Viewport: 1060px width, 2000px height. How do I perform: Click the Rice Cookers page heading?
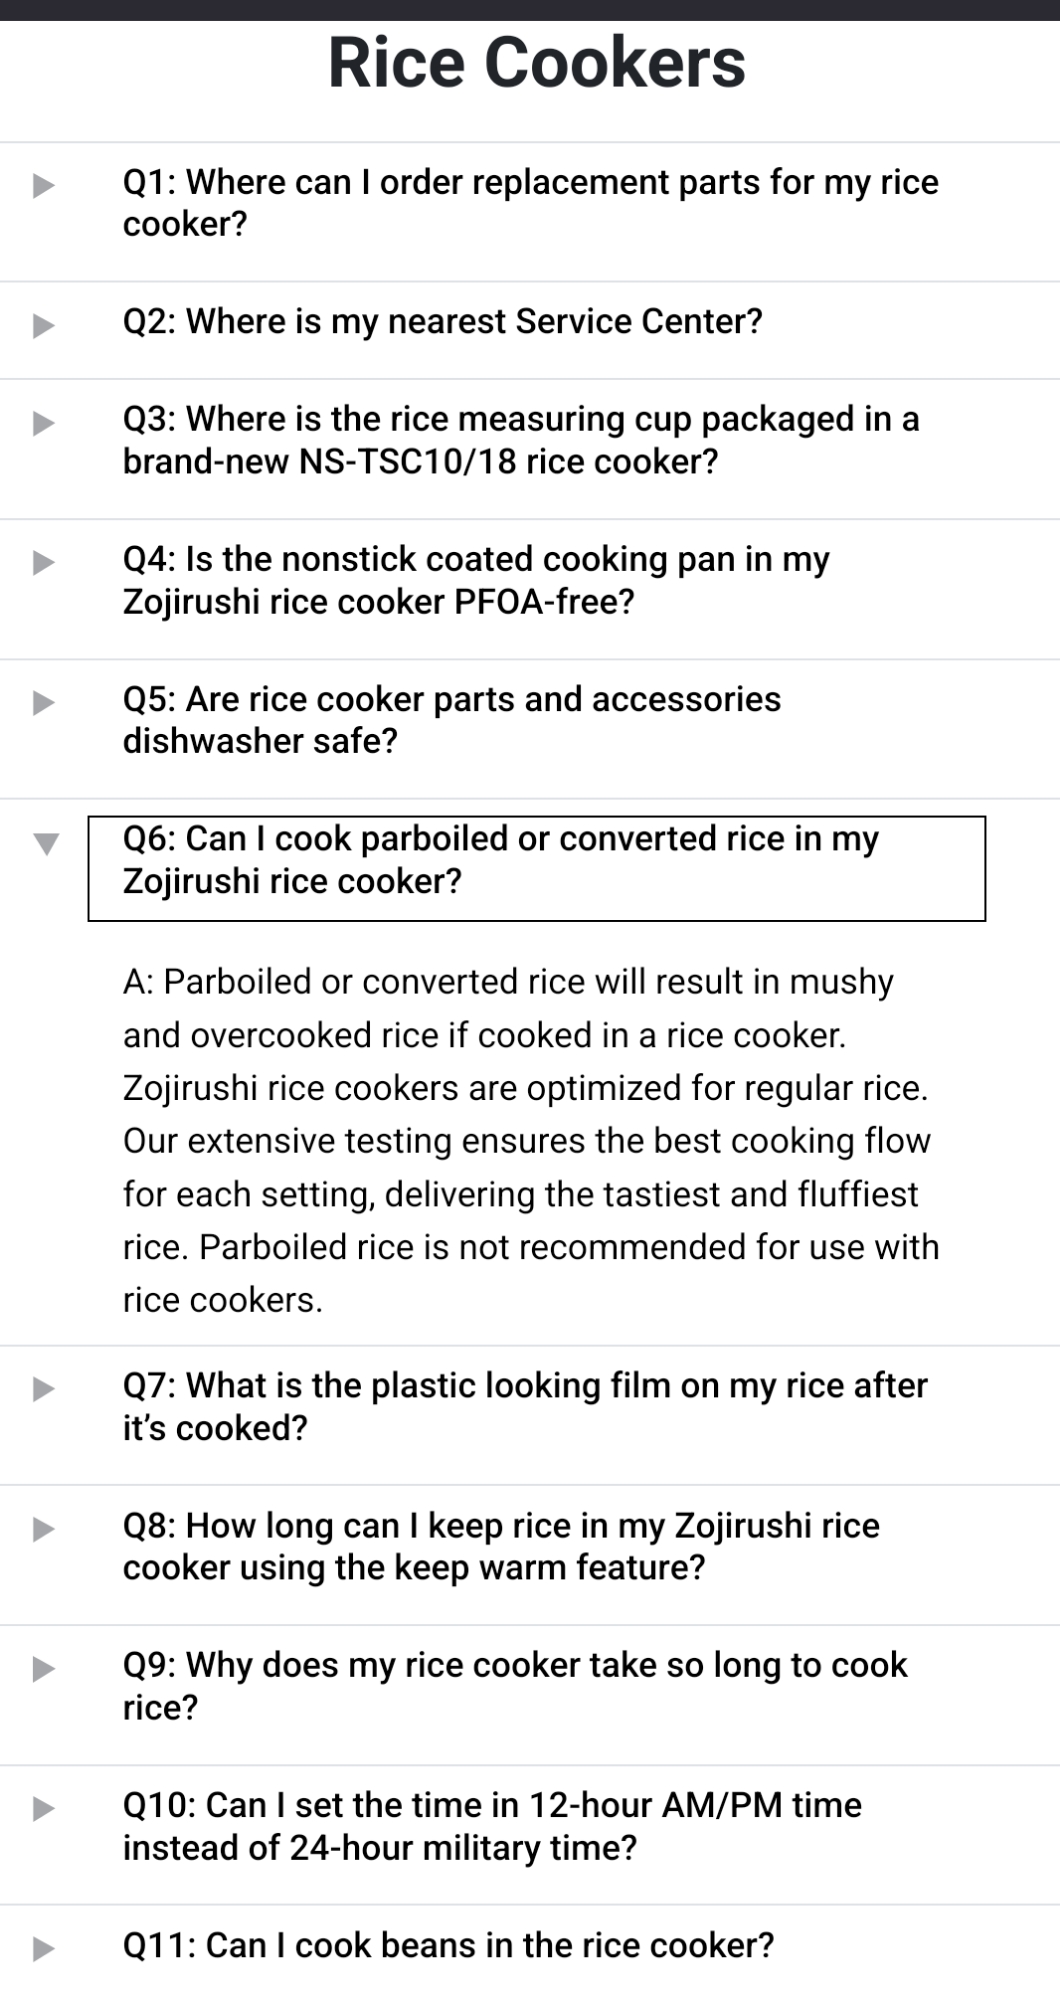coord(536,63)
